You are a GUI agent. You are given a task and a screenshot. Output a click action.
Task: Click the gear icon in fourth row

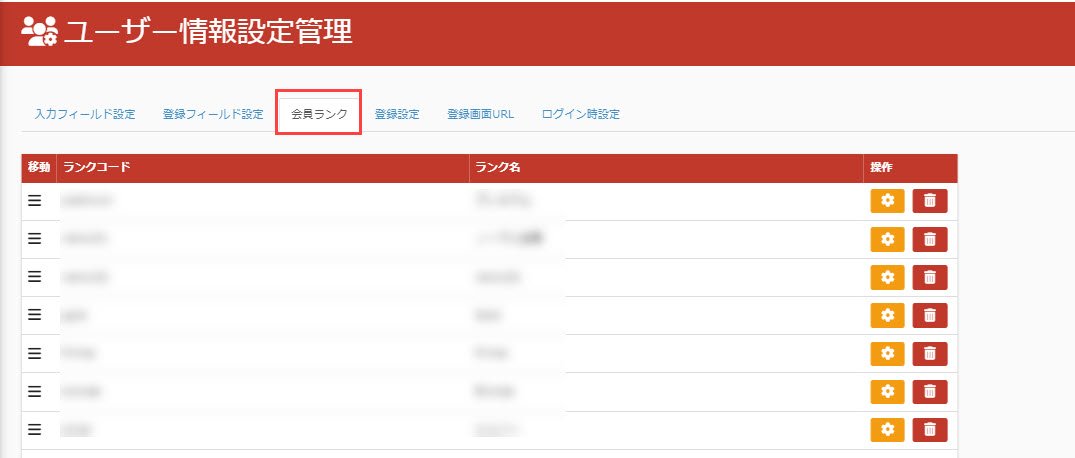tap(887, 315)
